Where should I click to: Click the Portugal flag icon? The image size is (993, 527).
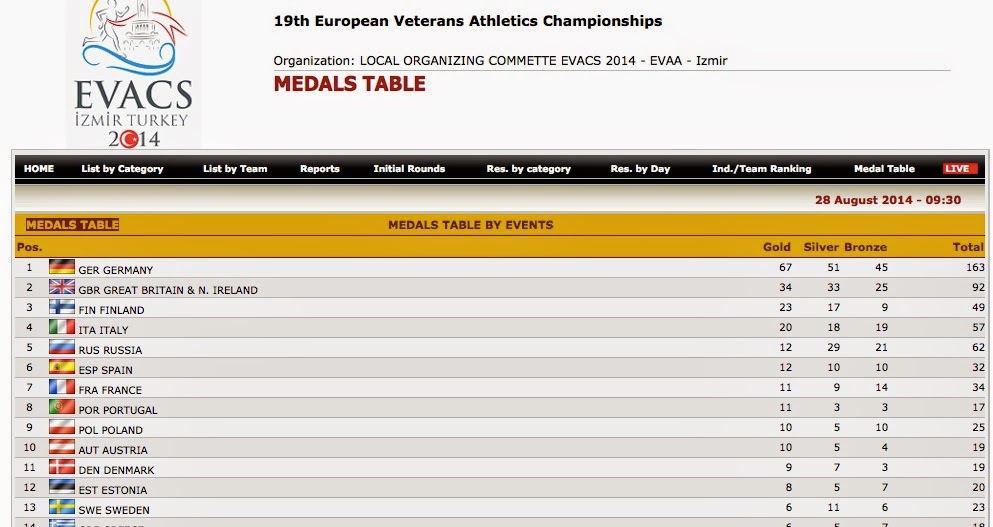pyautogui.click(x=62, y=407)
